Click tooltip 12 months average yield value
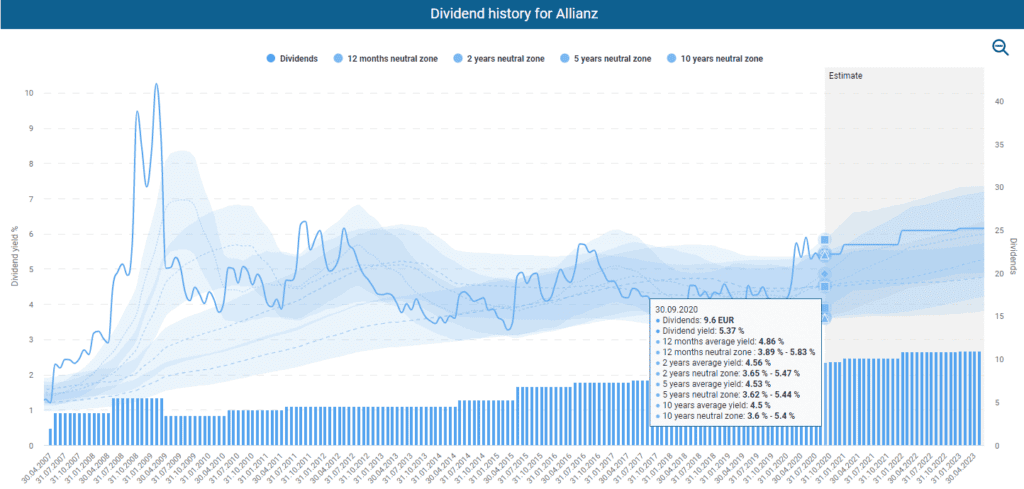Viewport: 1024px width, 489px height. [772, 342]
